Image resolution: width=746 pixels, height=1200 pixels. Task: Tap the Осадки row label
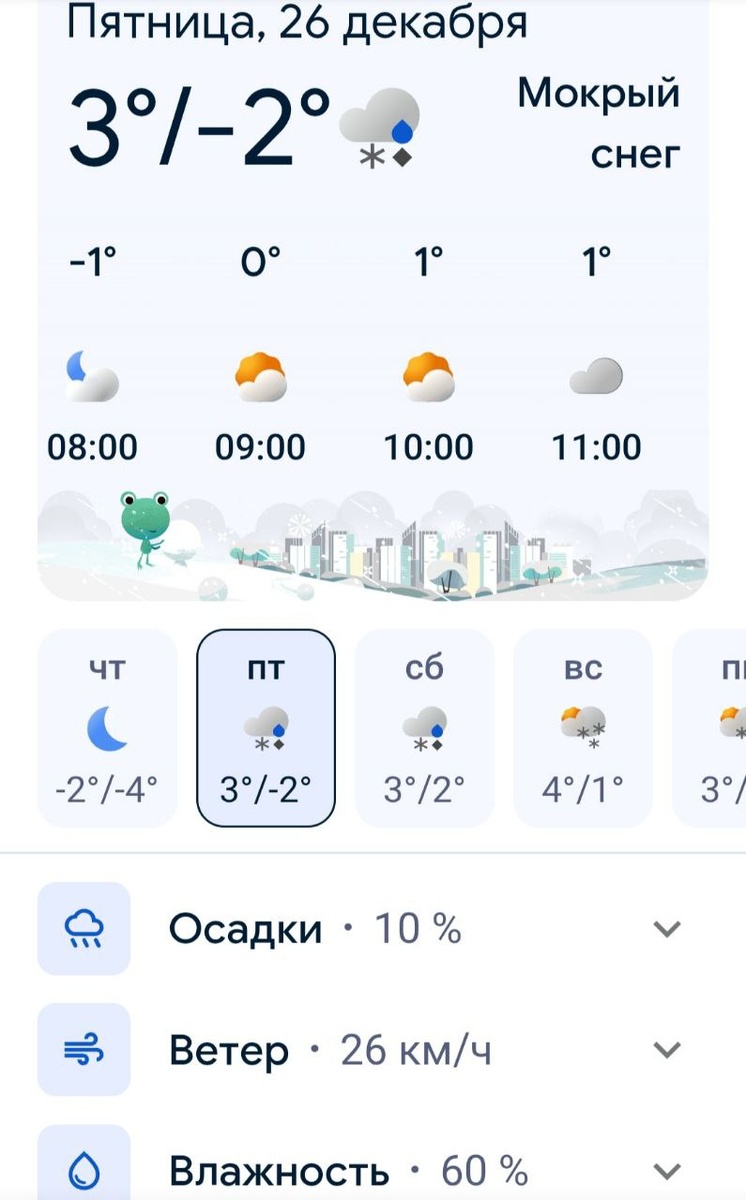245,929
